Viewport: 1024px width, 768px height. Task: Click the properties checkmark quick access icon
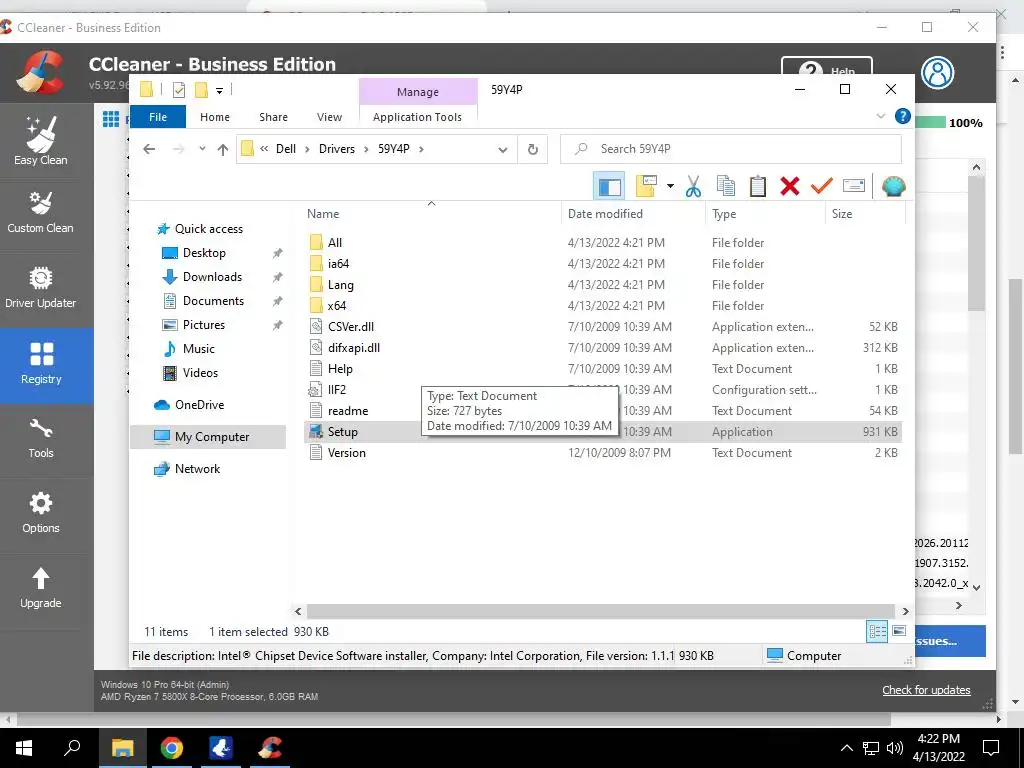[x=178, y=90]
